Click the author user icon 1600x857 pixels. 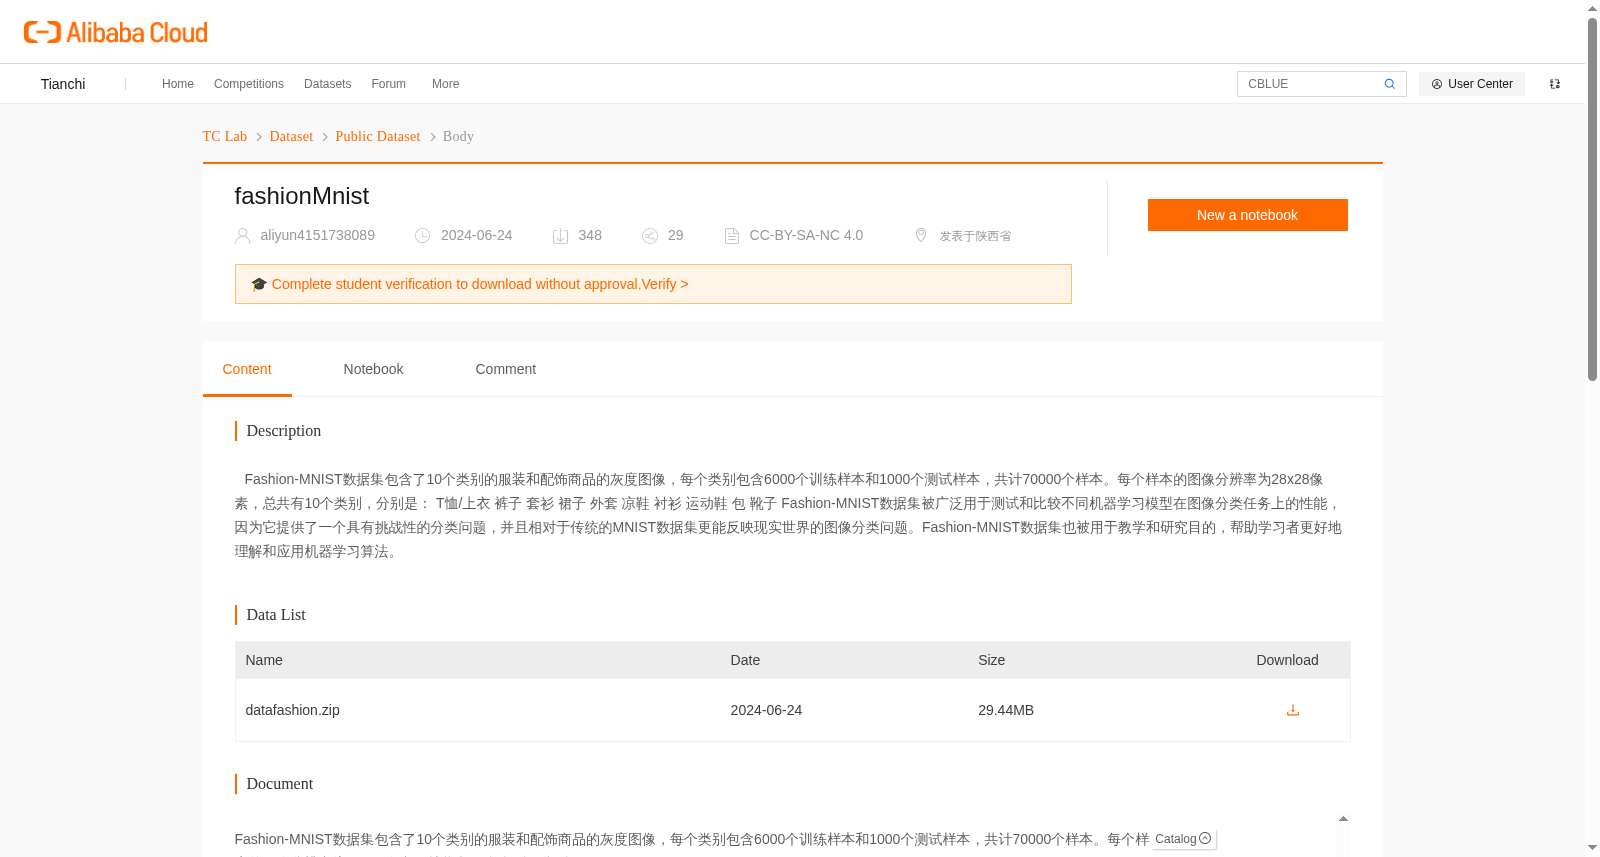242,236
